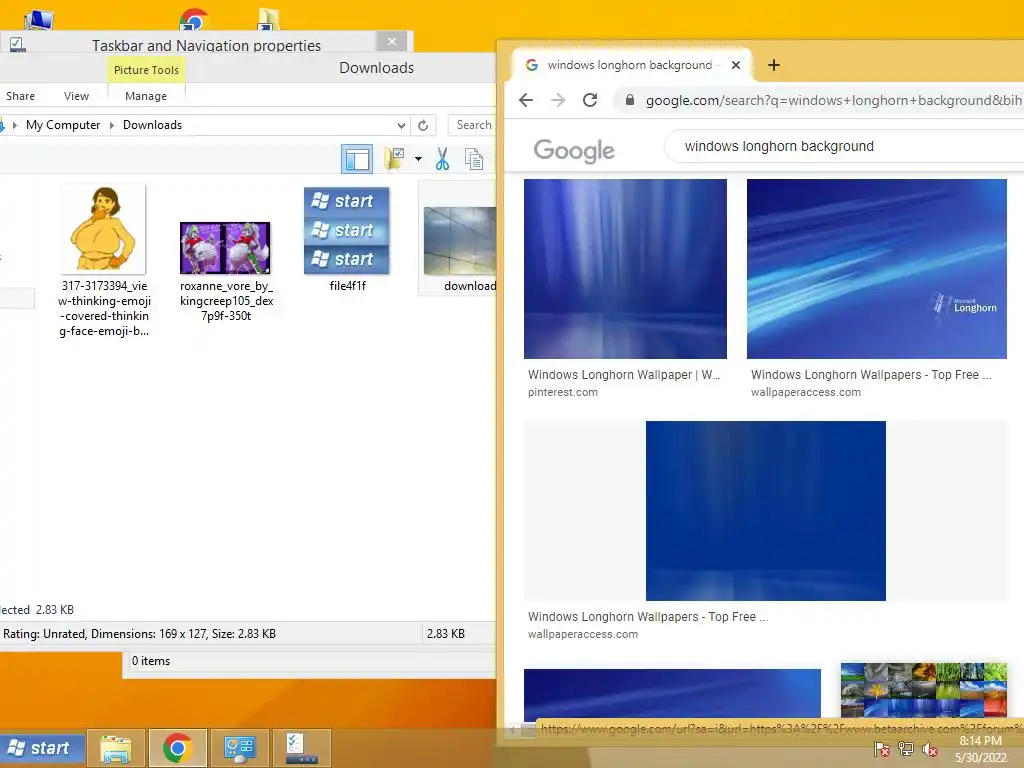Expand the Downloads breadcrumb arrow

112,125
